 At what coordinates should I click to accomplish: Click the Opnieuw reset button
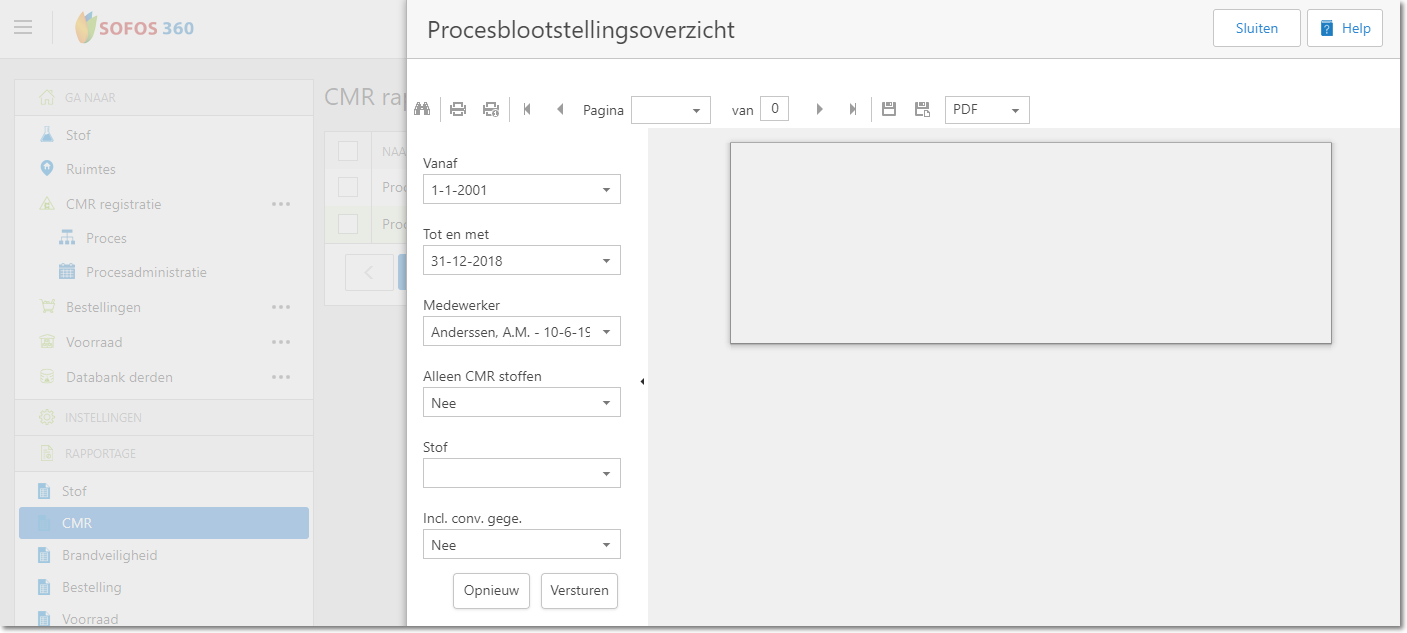click(x=491, y=591)
